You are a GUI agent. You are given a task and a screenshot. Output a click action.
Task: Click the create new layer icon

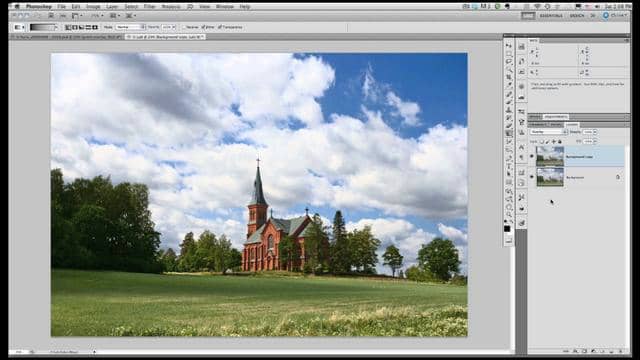click(611, 351)
